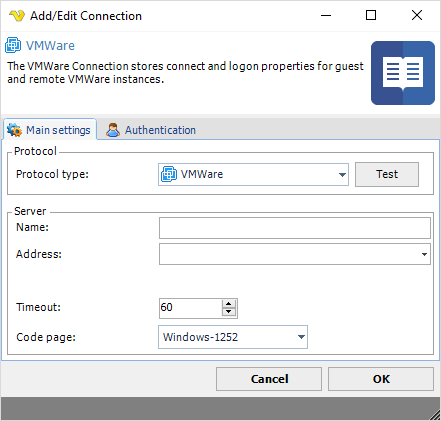Click the server Name input field

(x=295, y=228)
